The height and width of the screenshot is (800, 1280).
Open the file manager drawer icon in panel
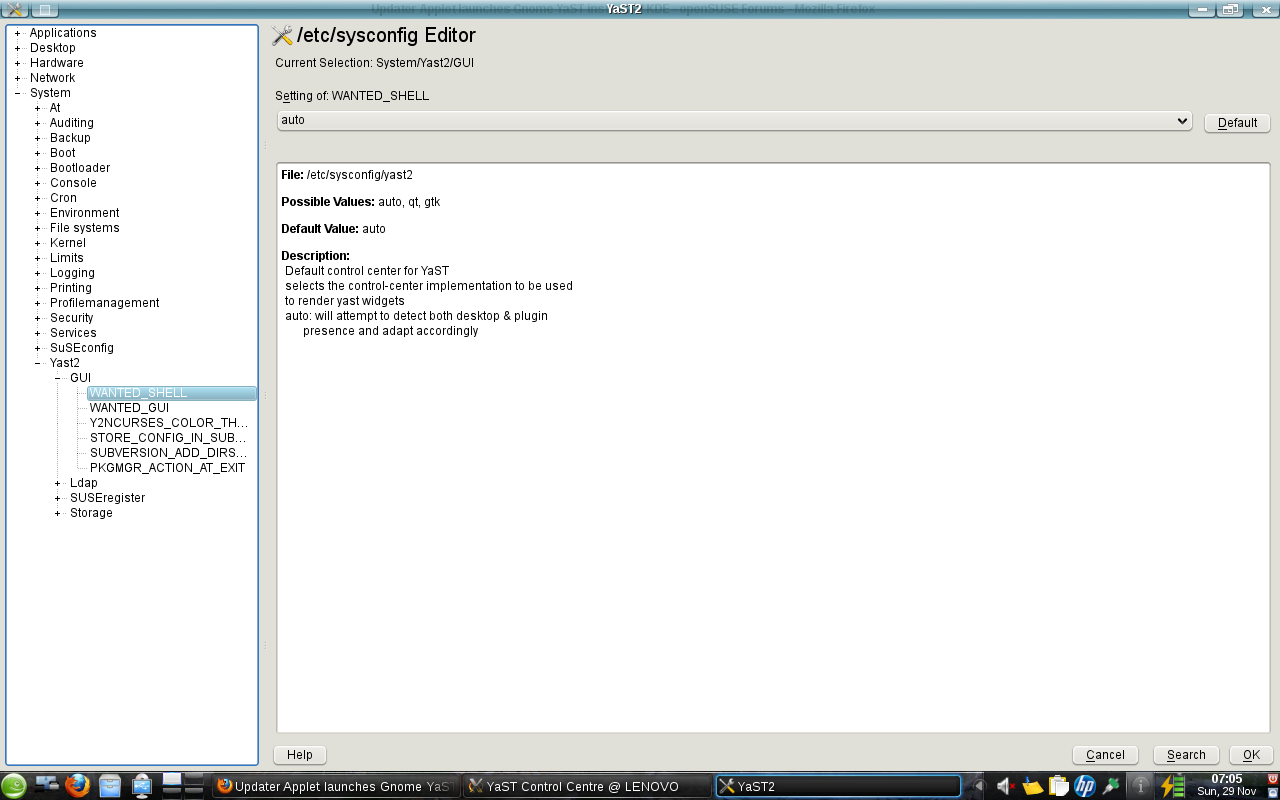point(110,786)
